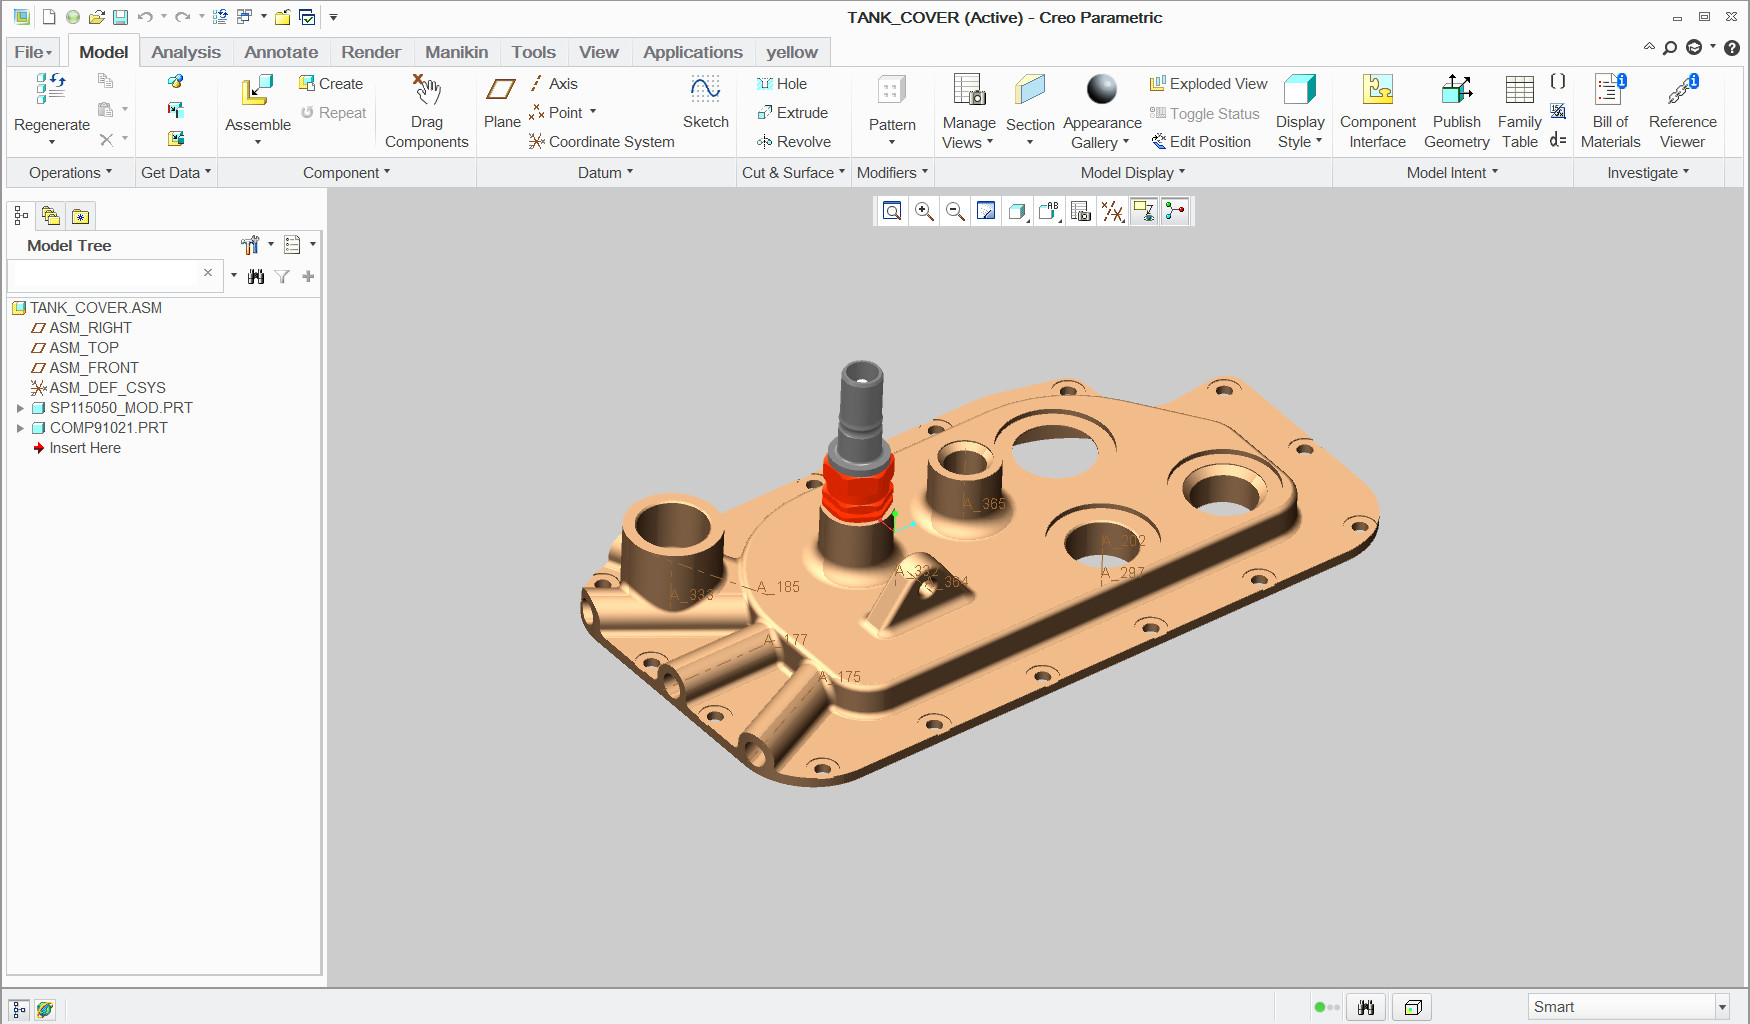
Task: Click the Axis datum button
Action: point(553,84)
